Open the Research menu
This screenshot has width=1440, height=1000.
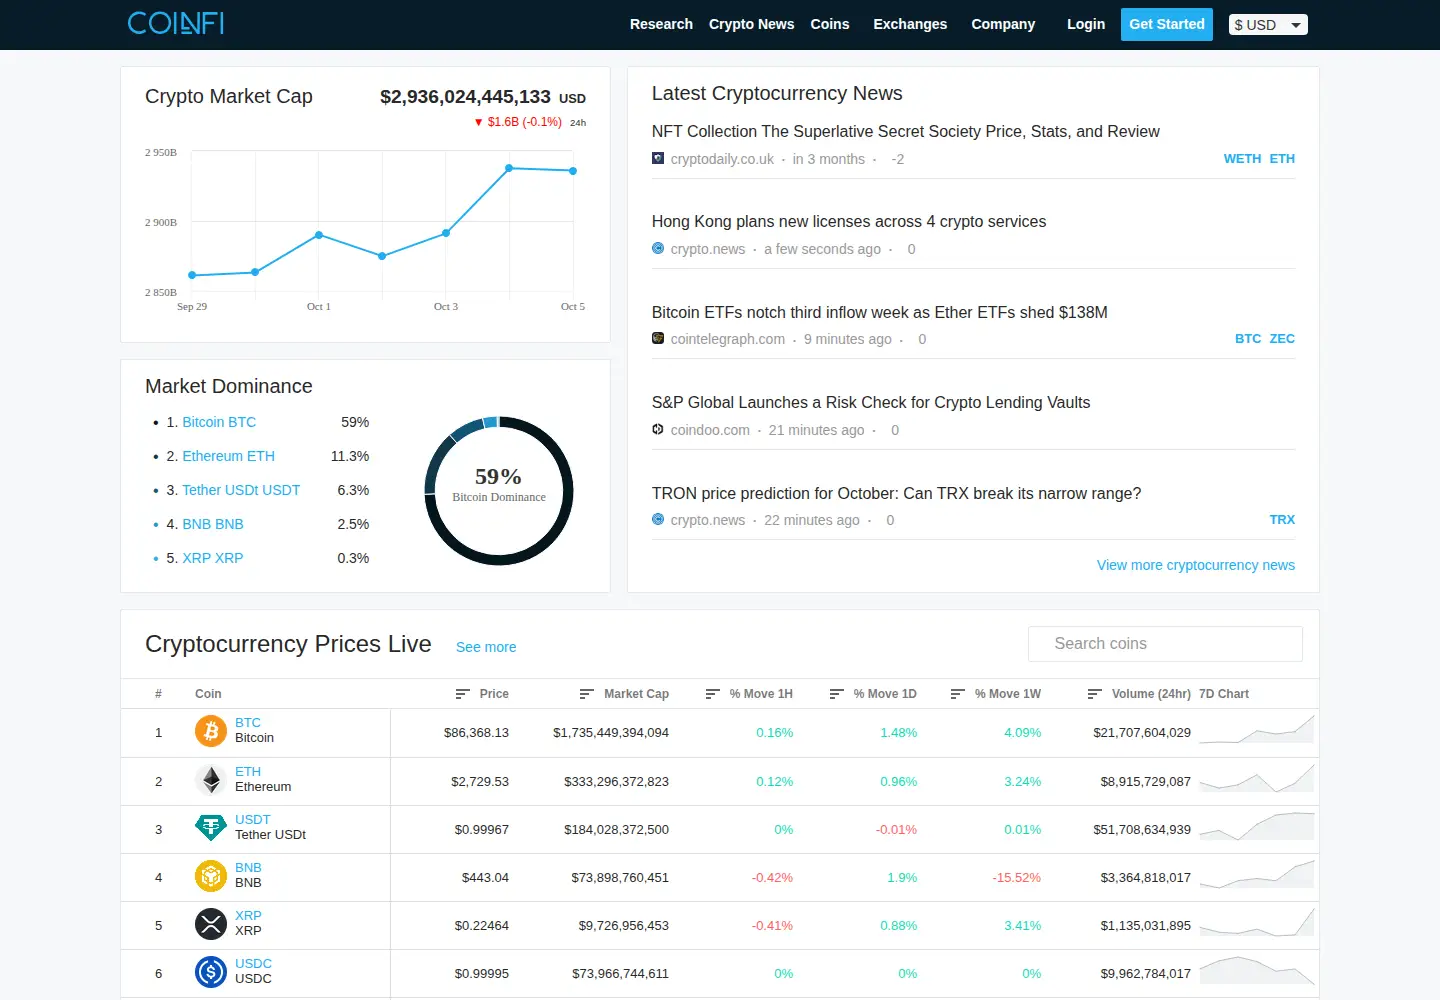(661, 24)
